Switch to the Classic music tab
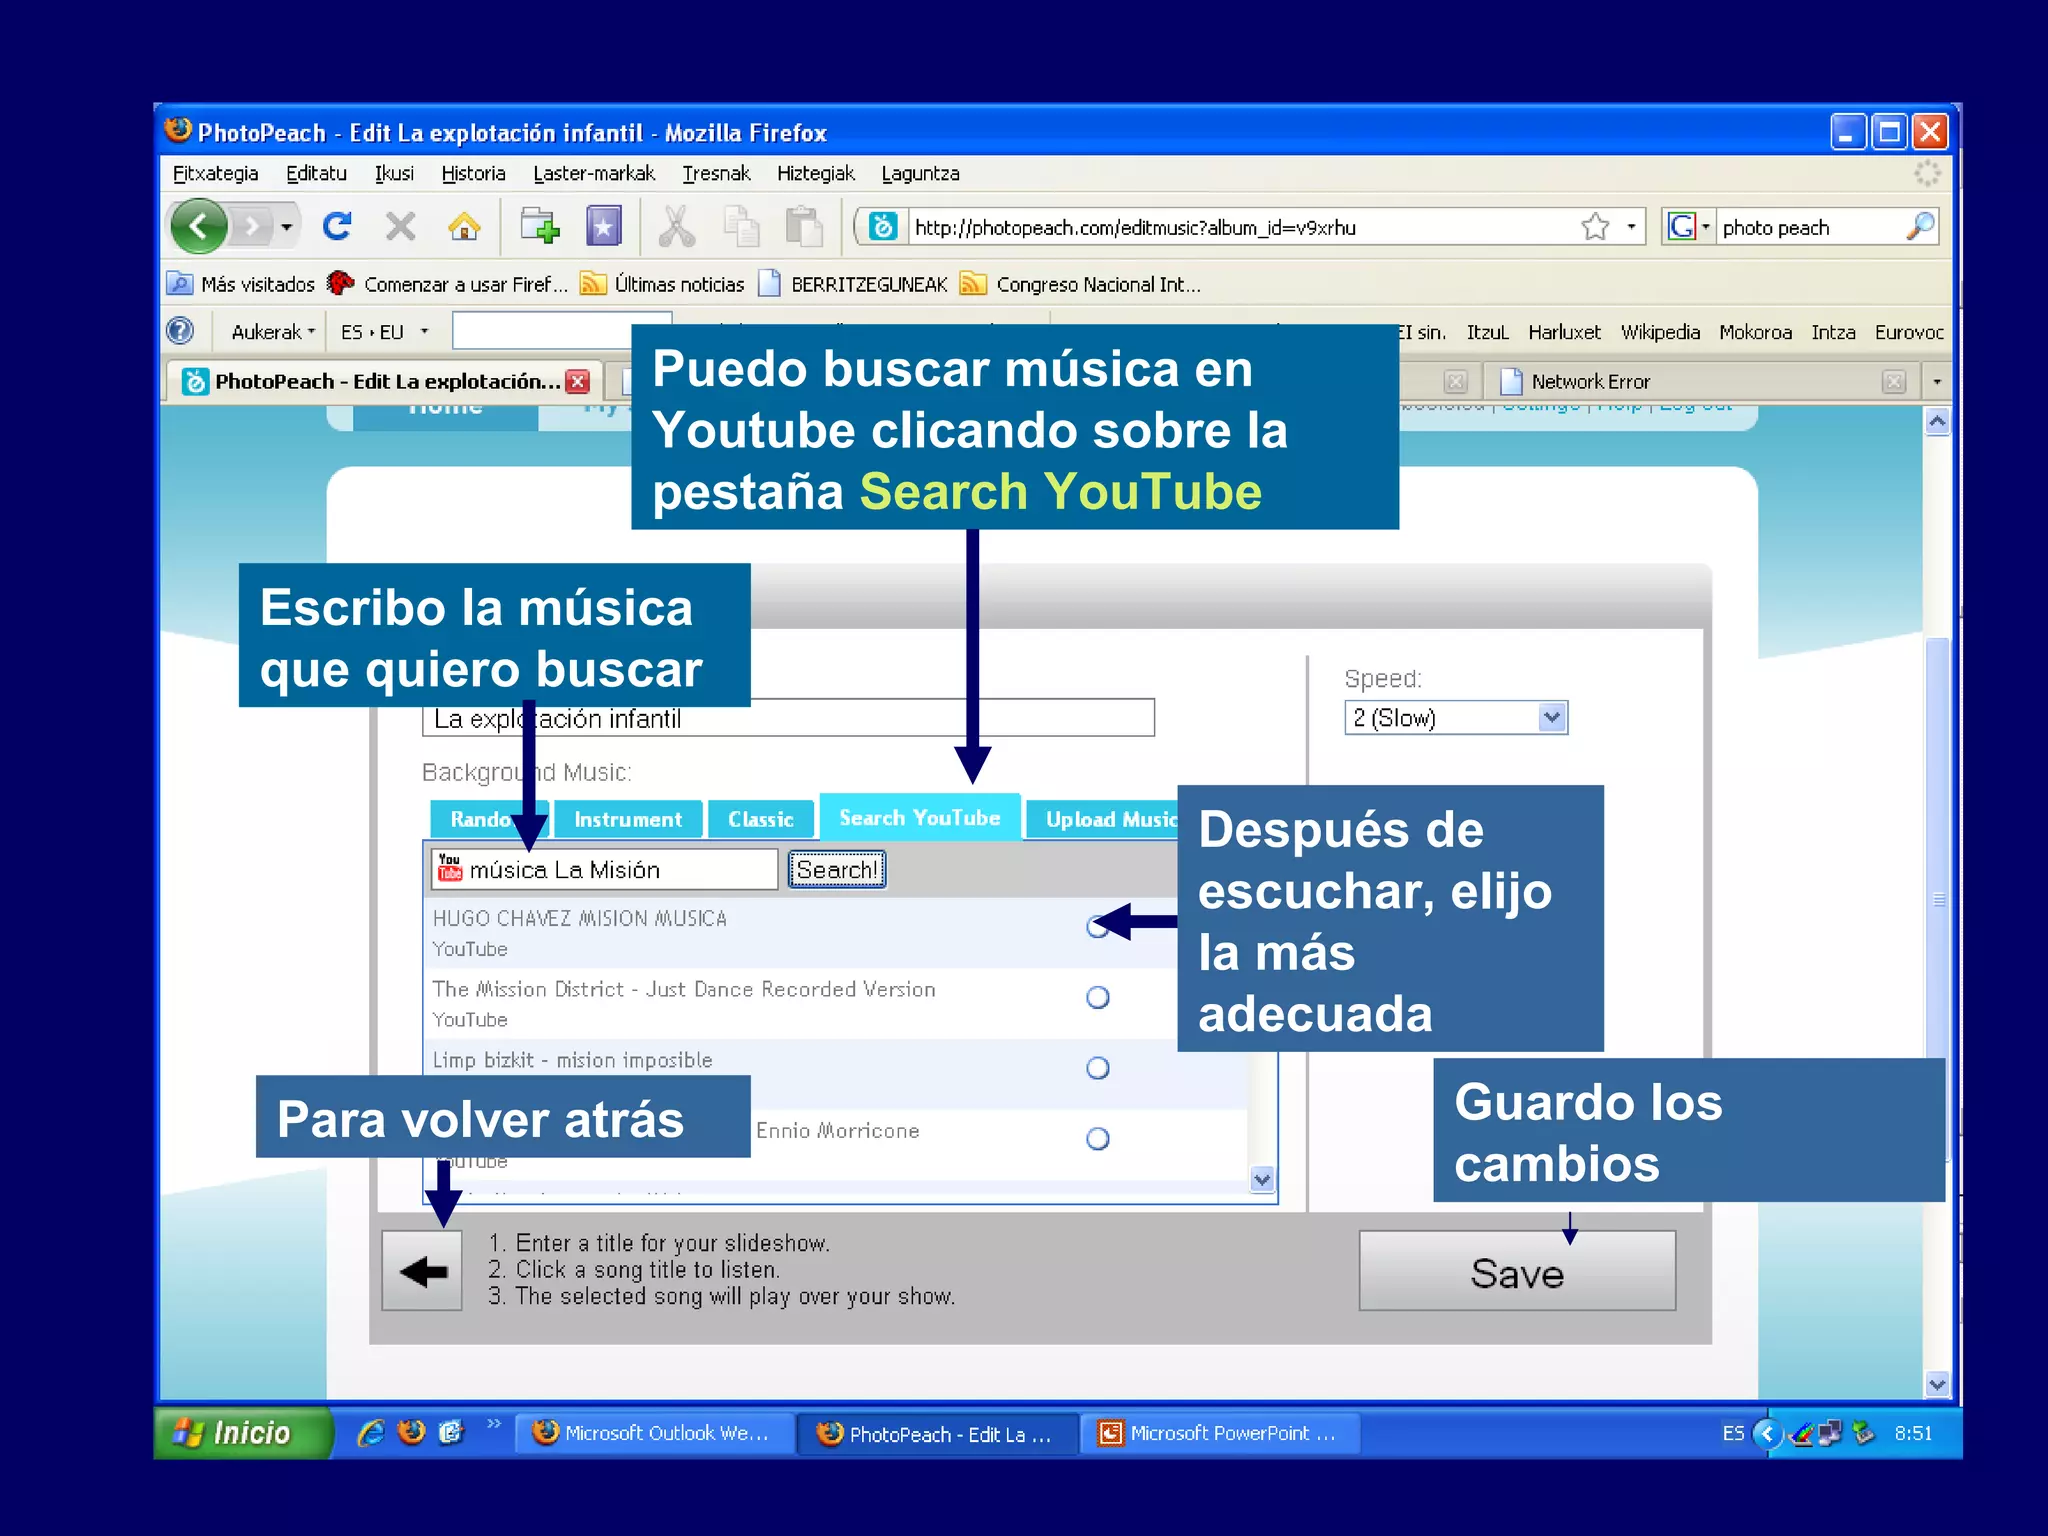Image resolution: width=2048 pixels, height=1536 pixels. tap(760, 819)
